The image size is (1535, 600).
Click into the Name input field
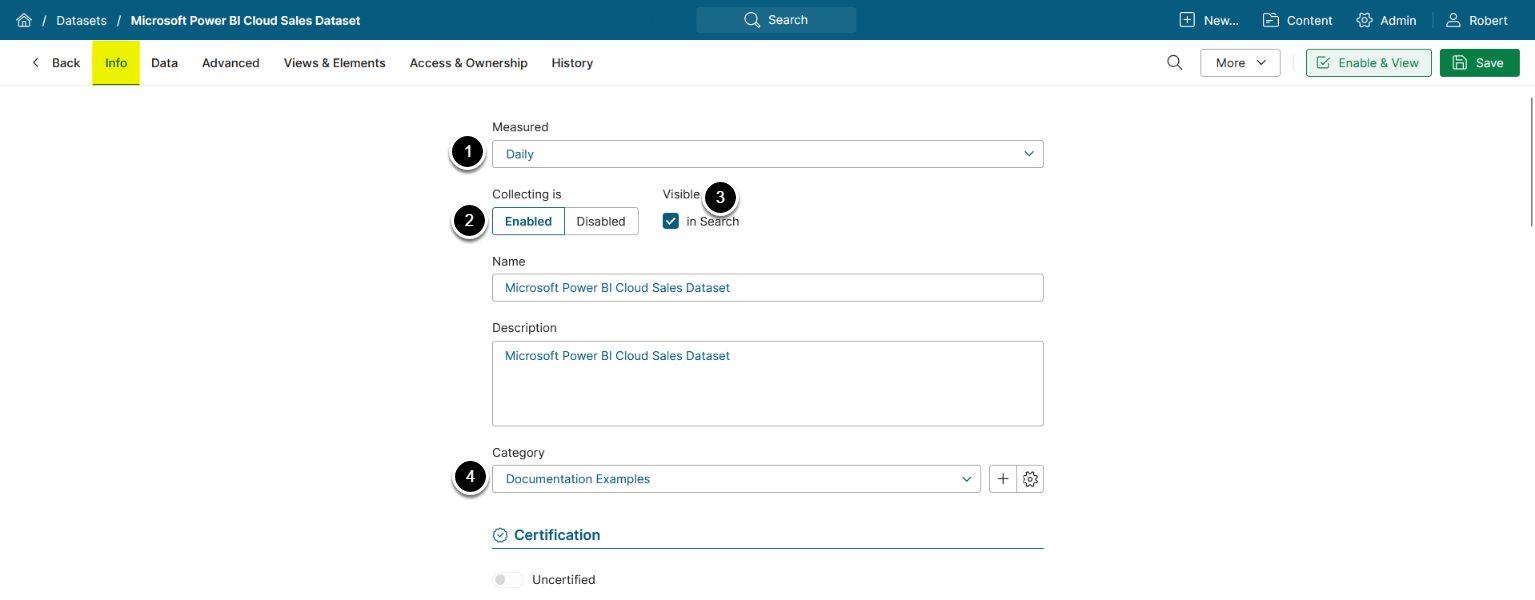767,288
